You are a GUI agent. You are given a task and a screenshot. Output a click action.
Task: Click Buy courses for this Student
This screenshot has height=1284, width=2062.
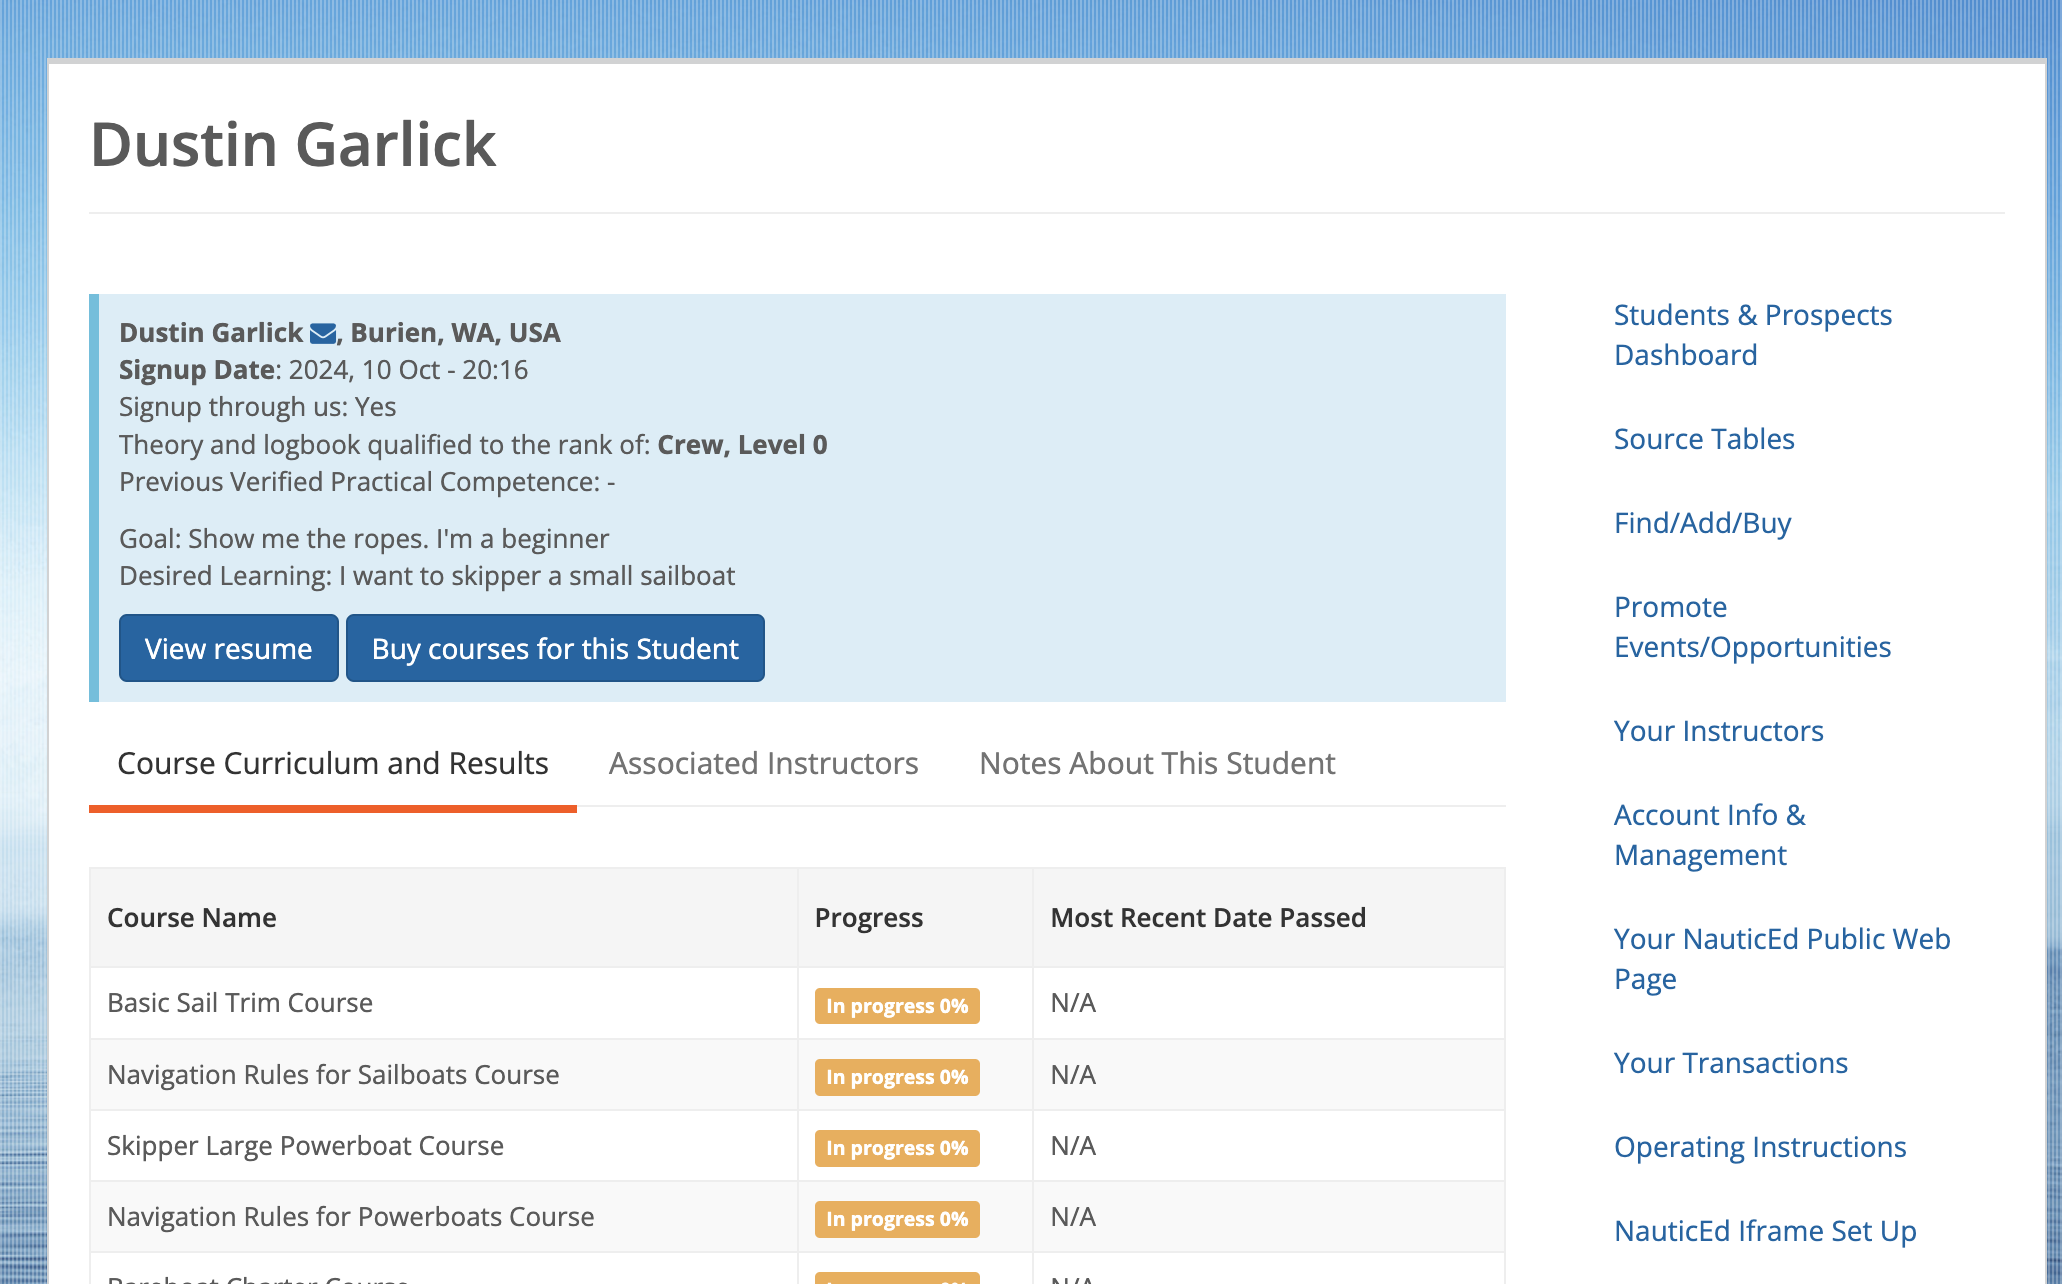[555, 648]
